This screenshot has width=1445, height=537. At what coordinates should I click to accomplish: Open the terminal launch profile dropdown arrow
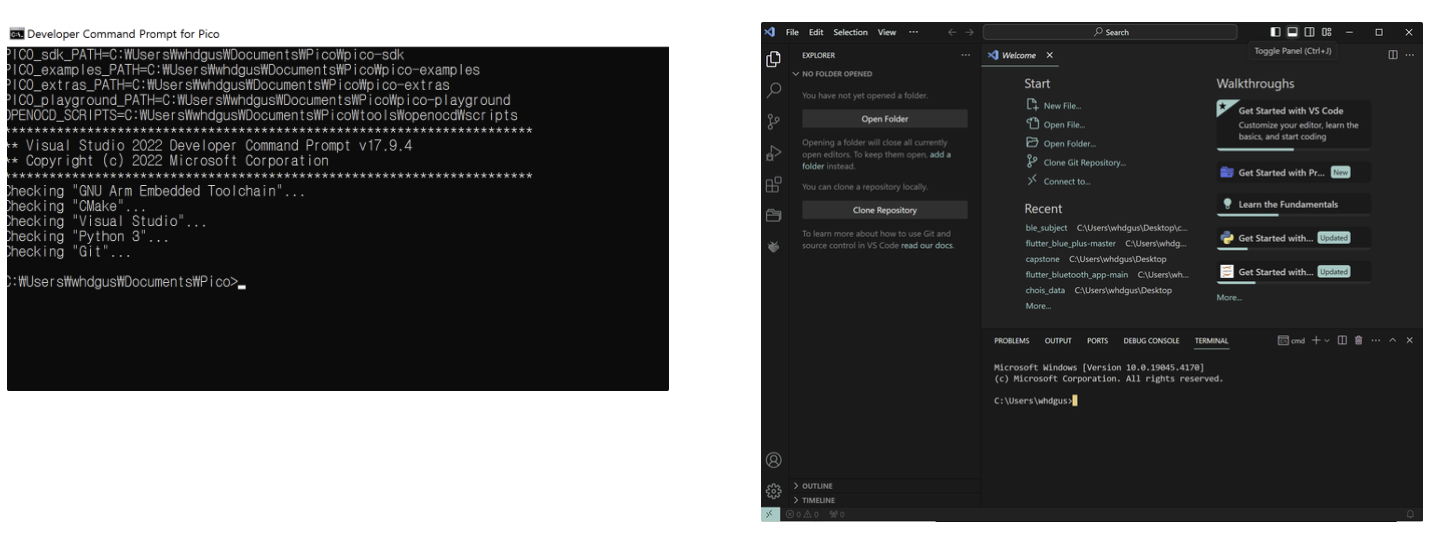pos(1327,341)
